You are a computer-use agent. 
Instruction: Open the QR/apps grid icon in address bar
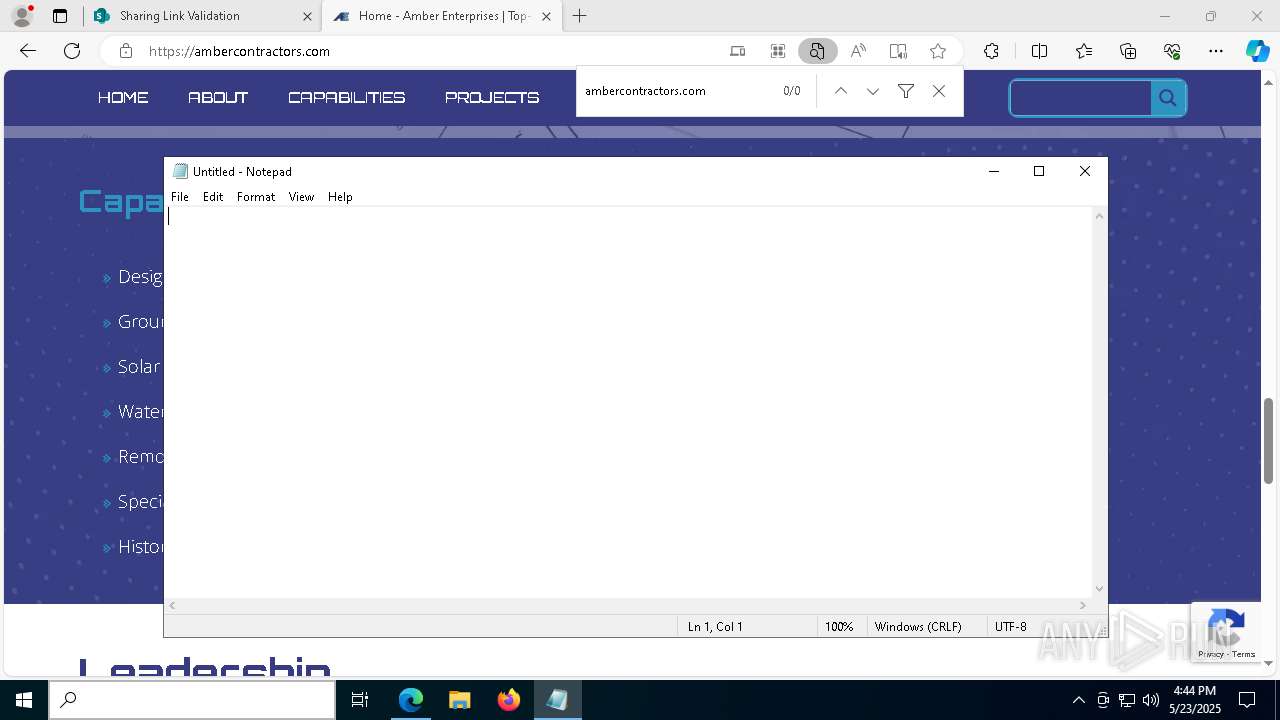click(777, 51)
